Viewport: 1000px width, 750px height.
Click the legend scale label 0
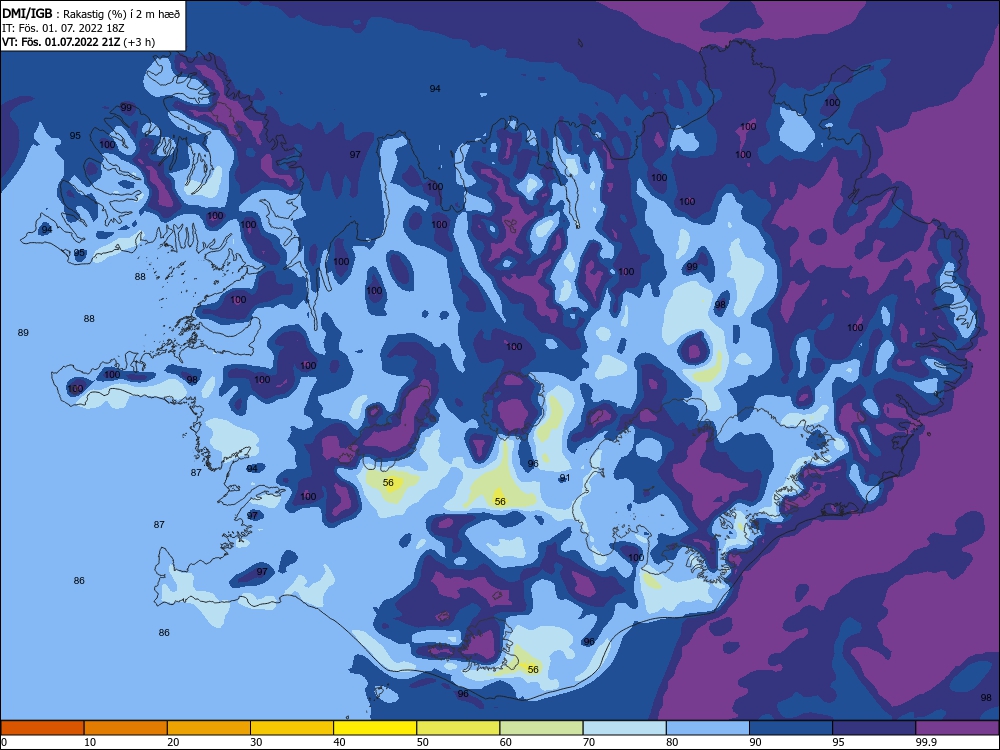(4, 742)
